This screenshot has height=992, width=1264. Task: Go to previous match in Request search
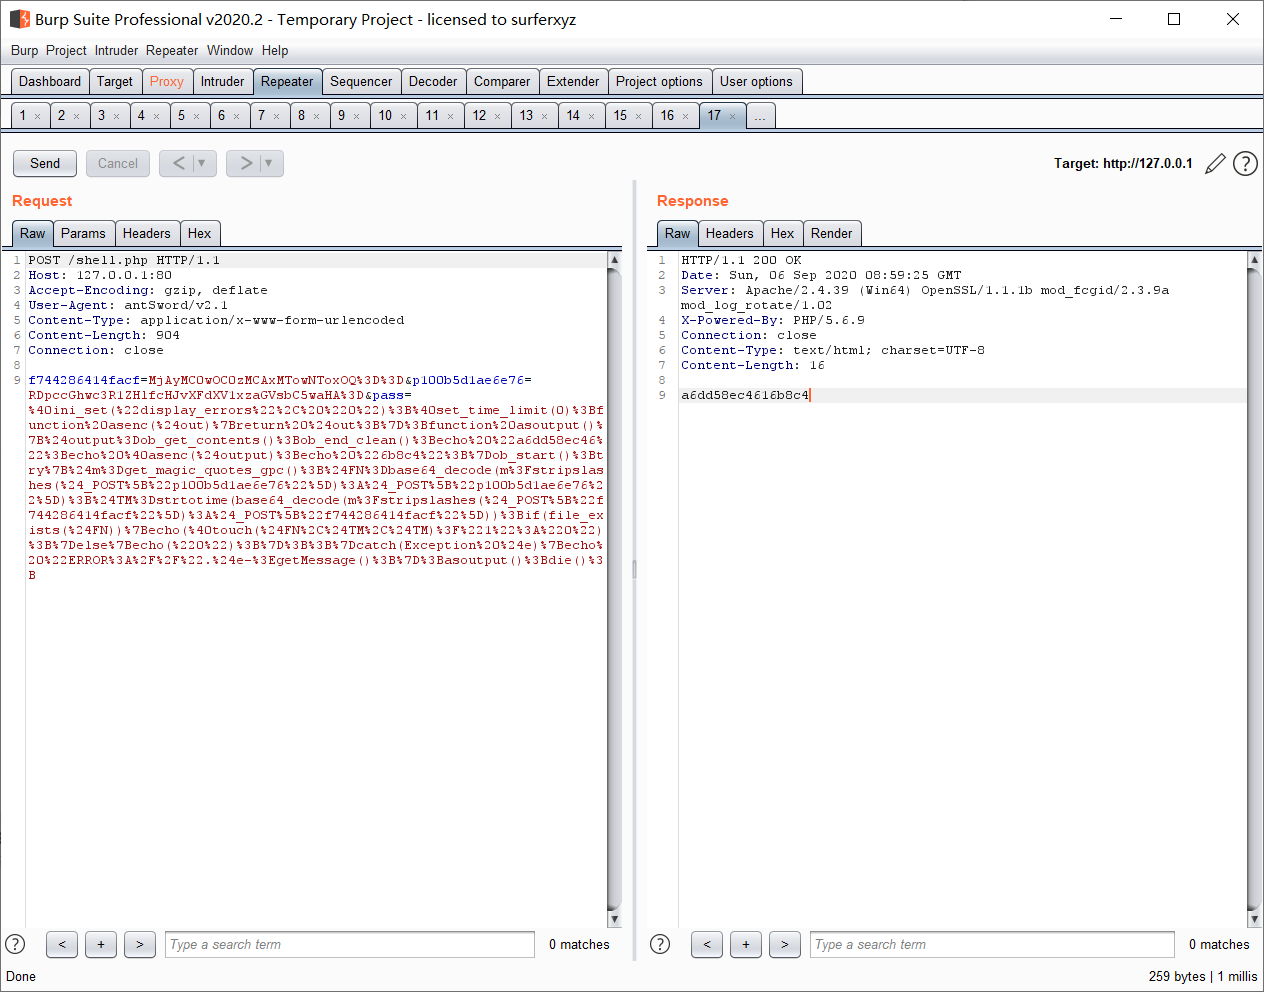pyautogui.click(x=62, y=944)
